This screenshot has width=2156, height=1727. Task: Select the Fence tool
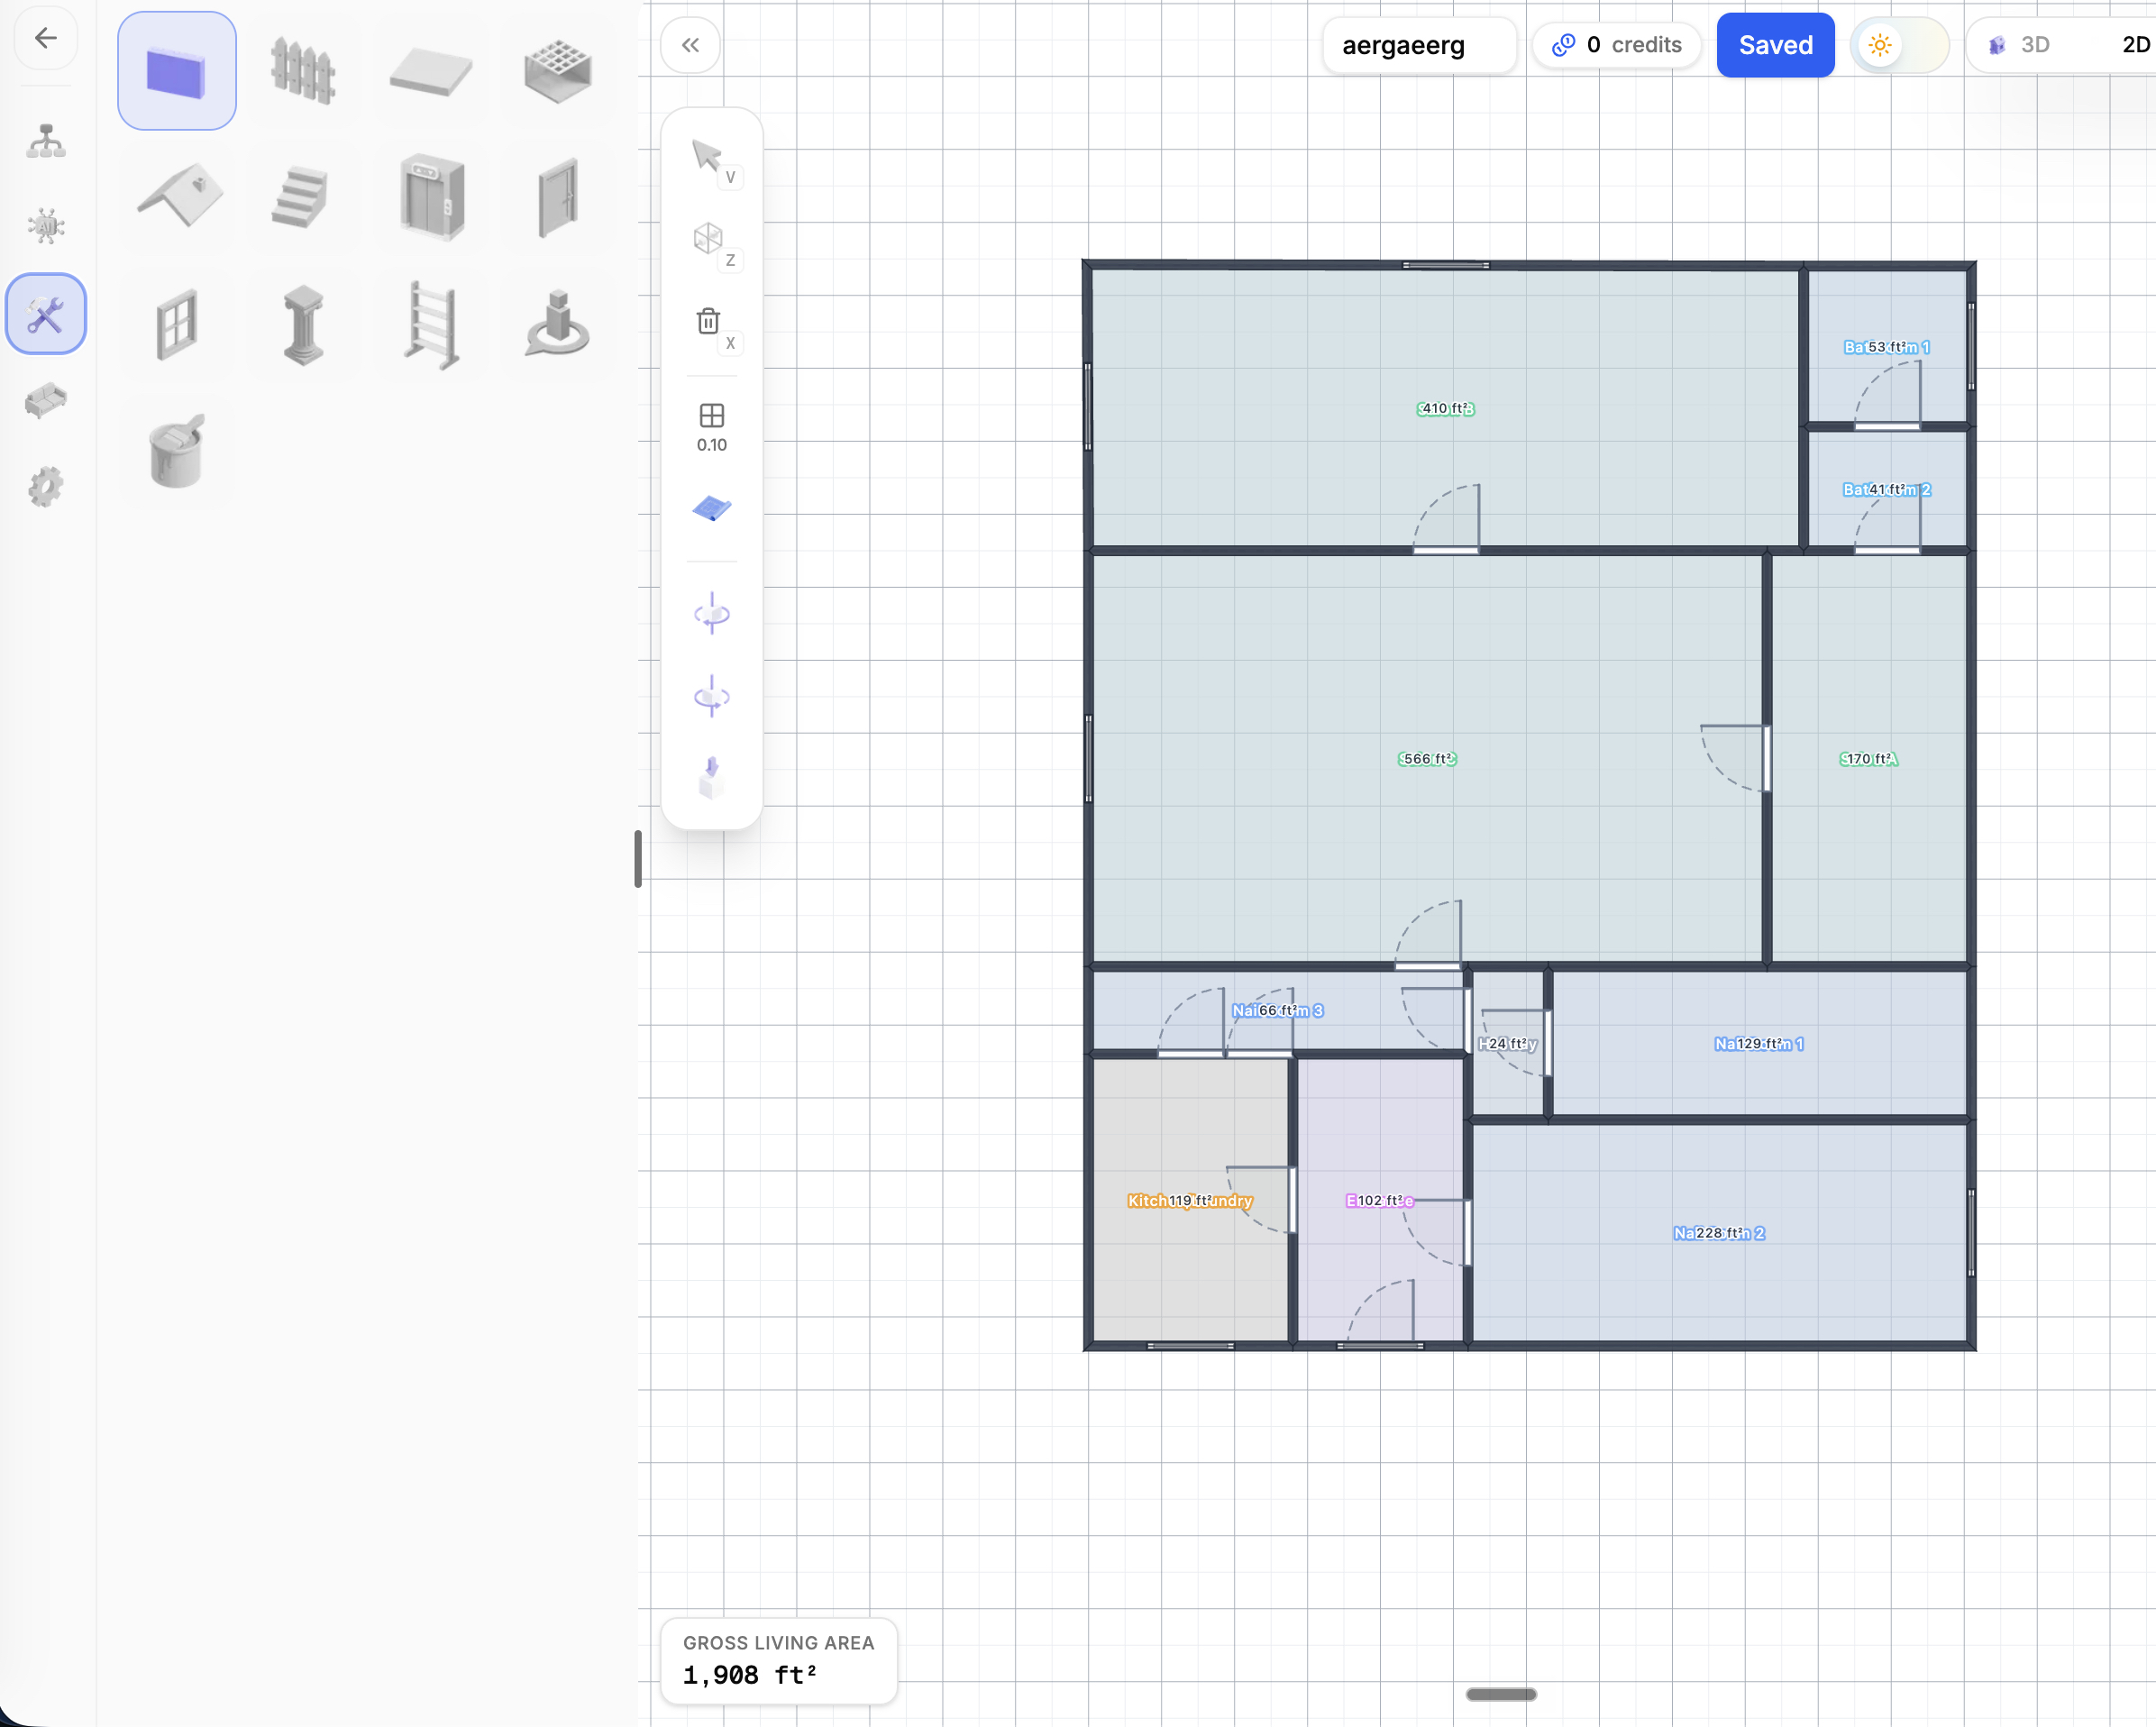(303, 71)
